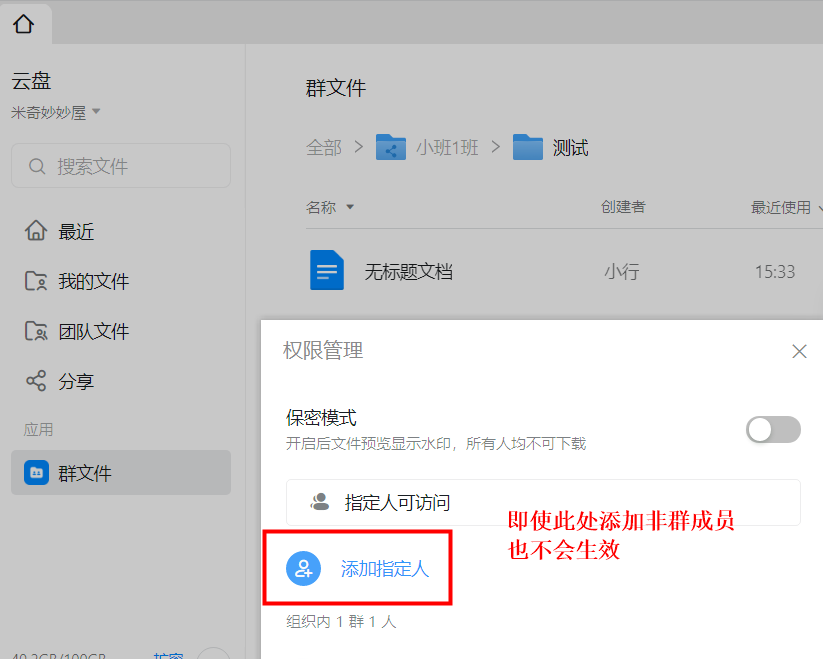This screenshot has height=659, width=823.
Task: Click the home icon tab at top
Action: click(x=24, y=23)
